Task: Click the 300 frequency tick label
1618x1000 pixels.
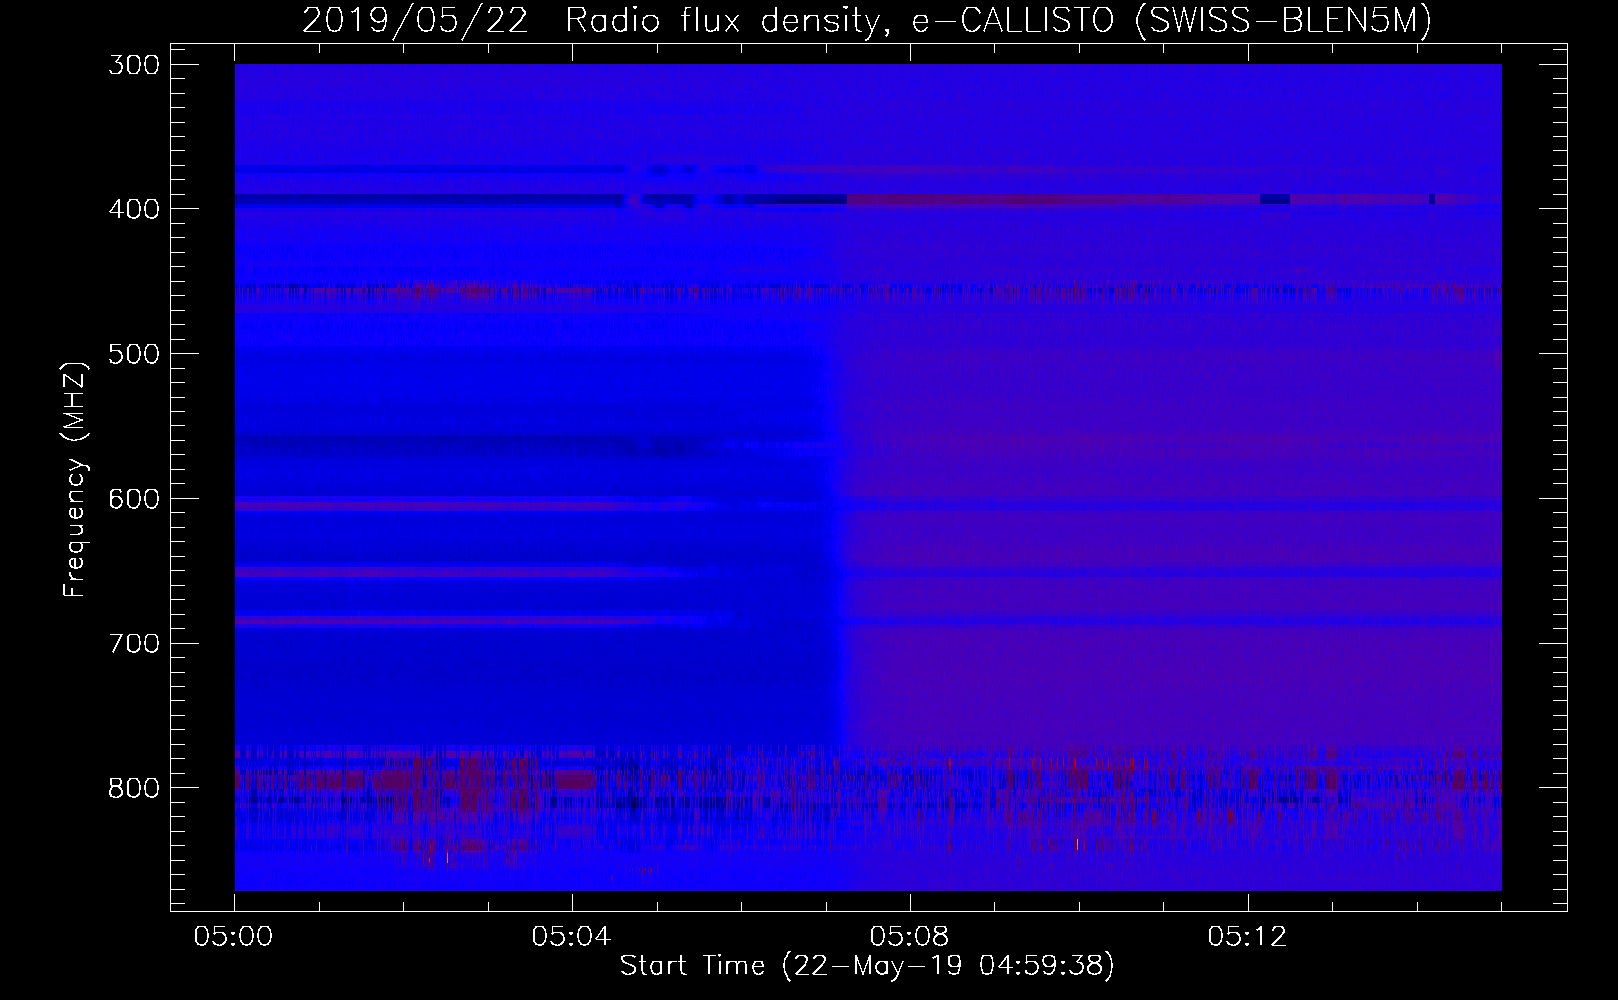Action: click(x=133, y=64)
